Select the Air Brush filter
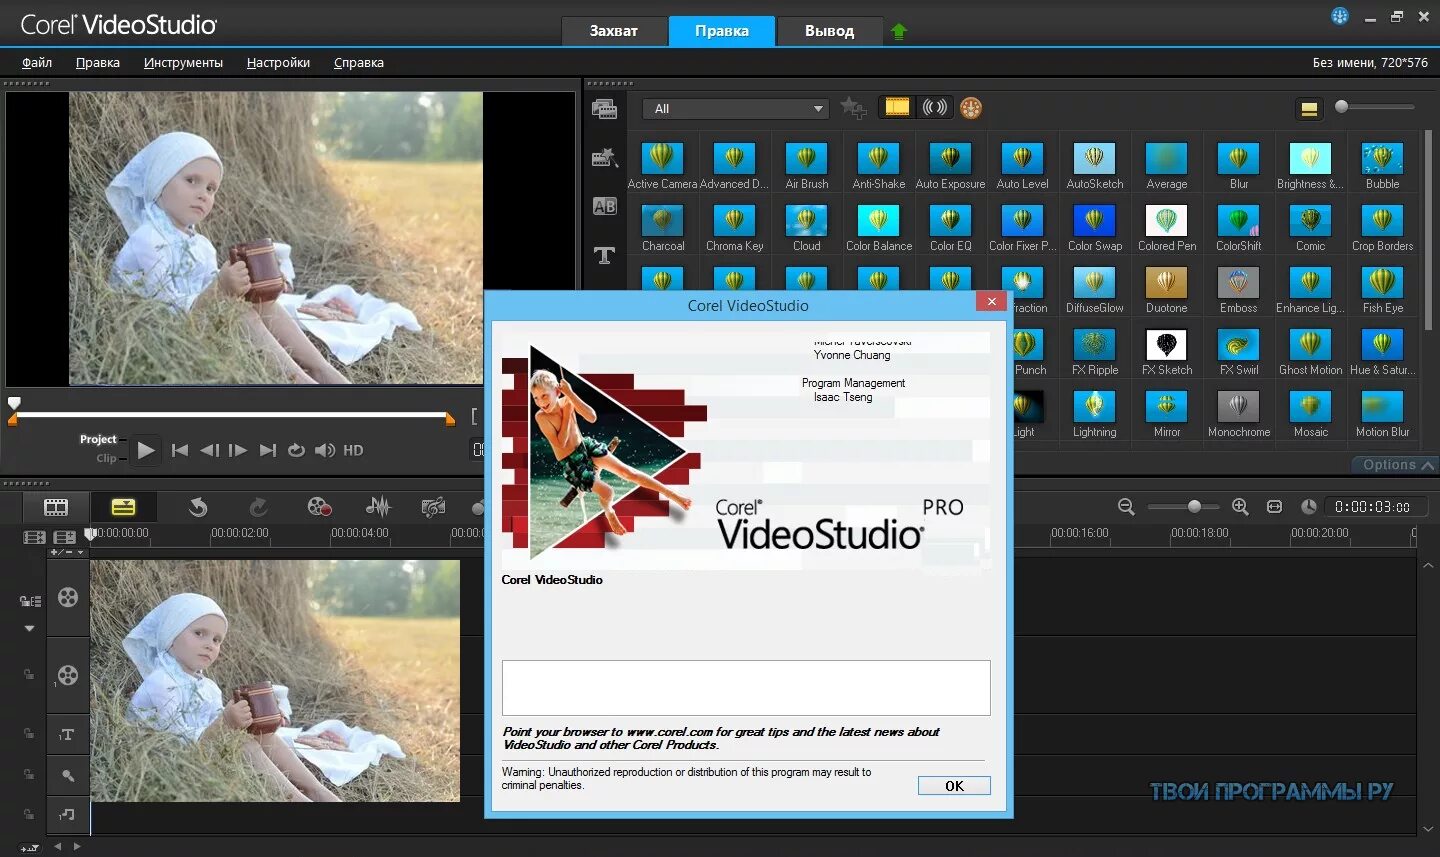 pyautogui.click(x=807, y=166)
